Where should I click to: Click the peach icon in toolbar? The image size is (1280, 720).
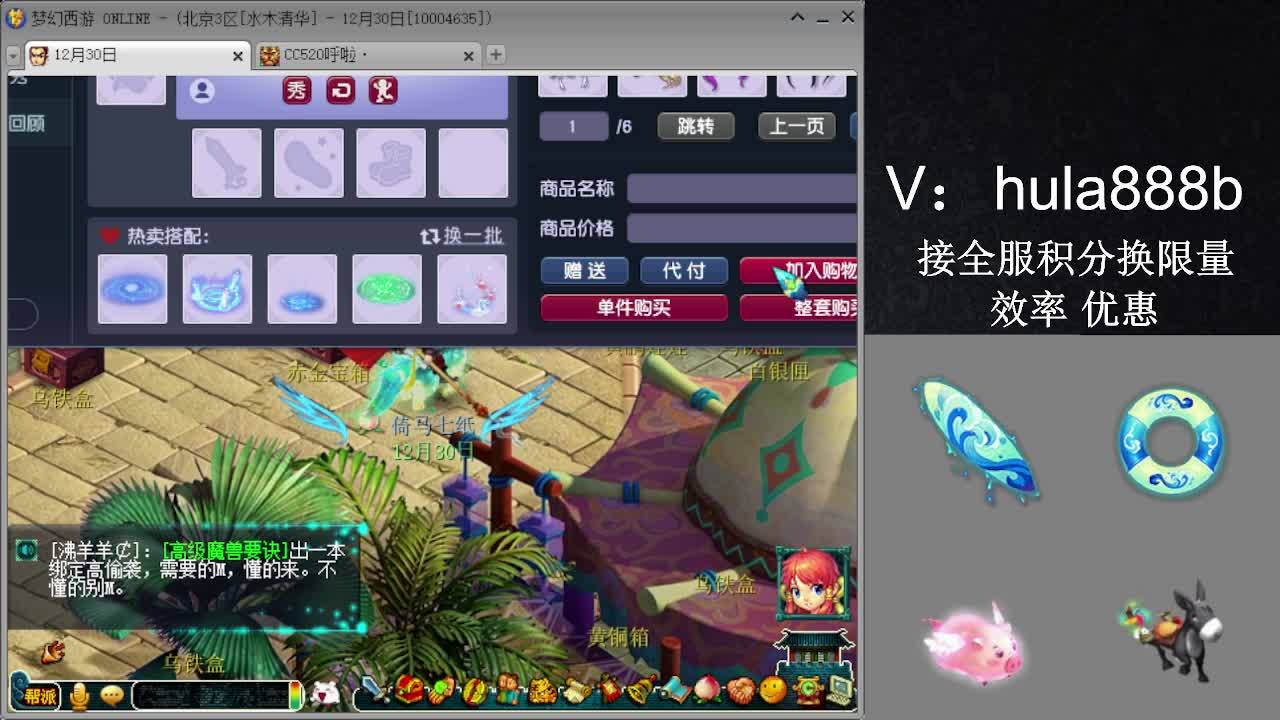(707, 690)
